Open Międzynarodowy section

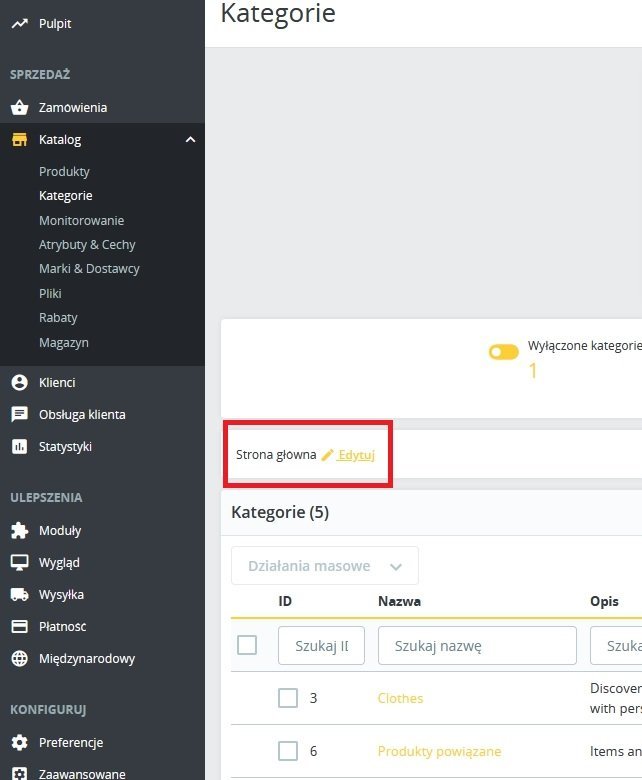coord(87,659)
